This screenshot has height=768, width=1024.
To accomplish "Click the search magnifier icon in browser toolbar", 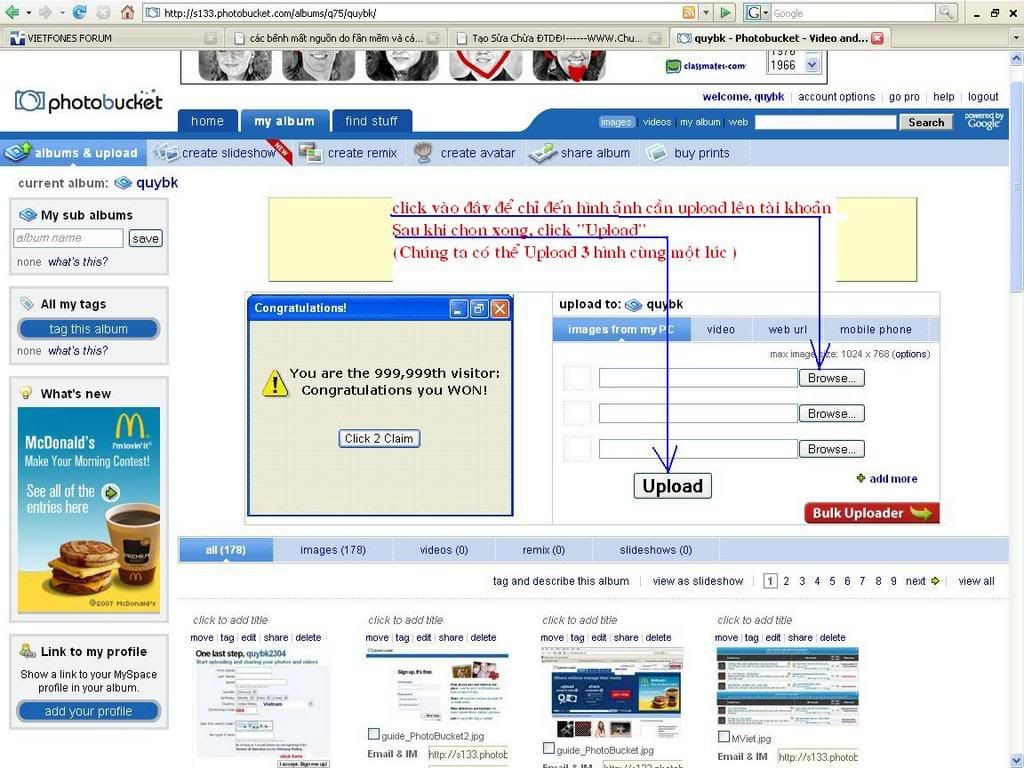I will pos(946,12).
